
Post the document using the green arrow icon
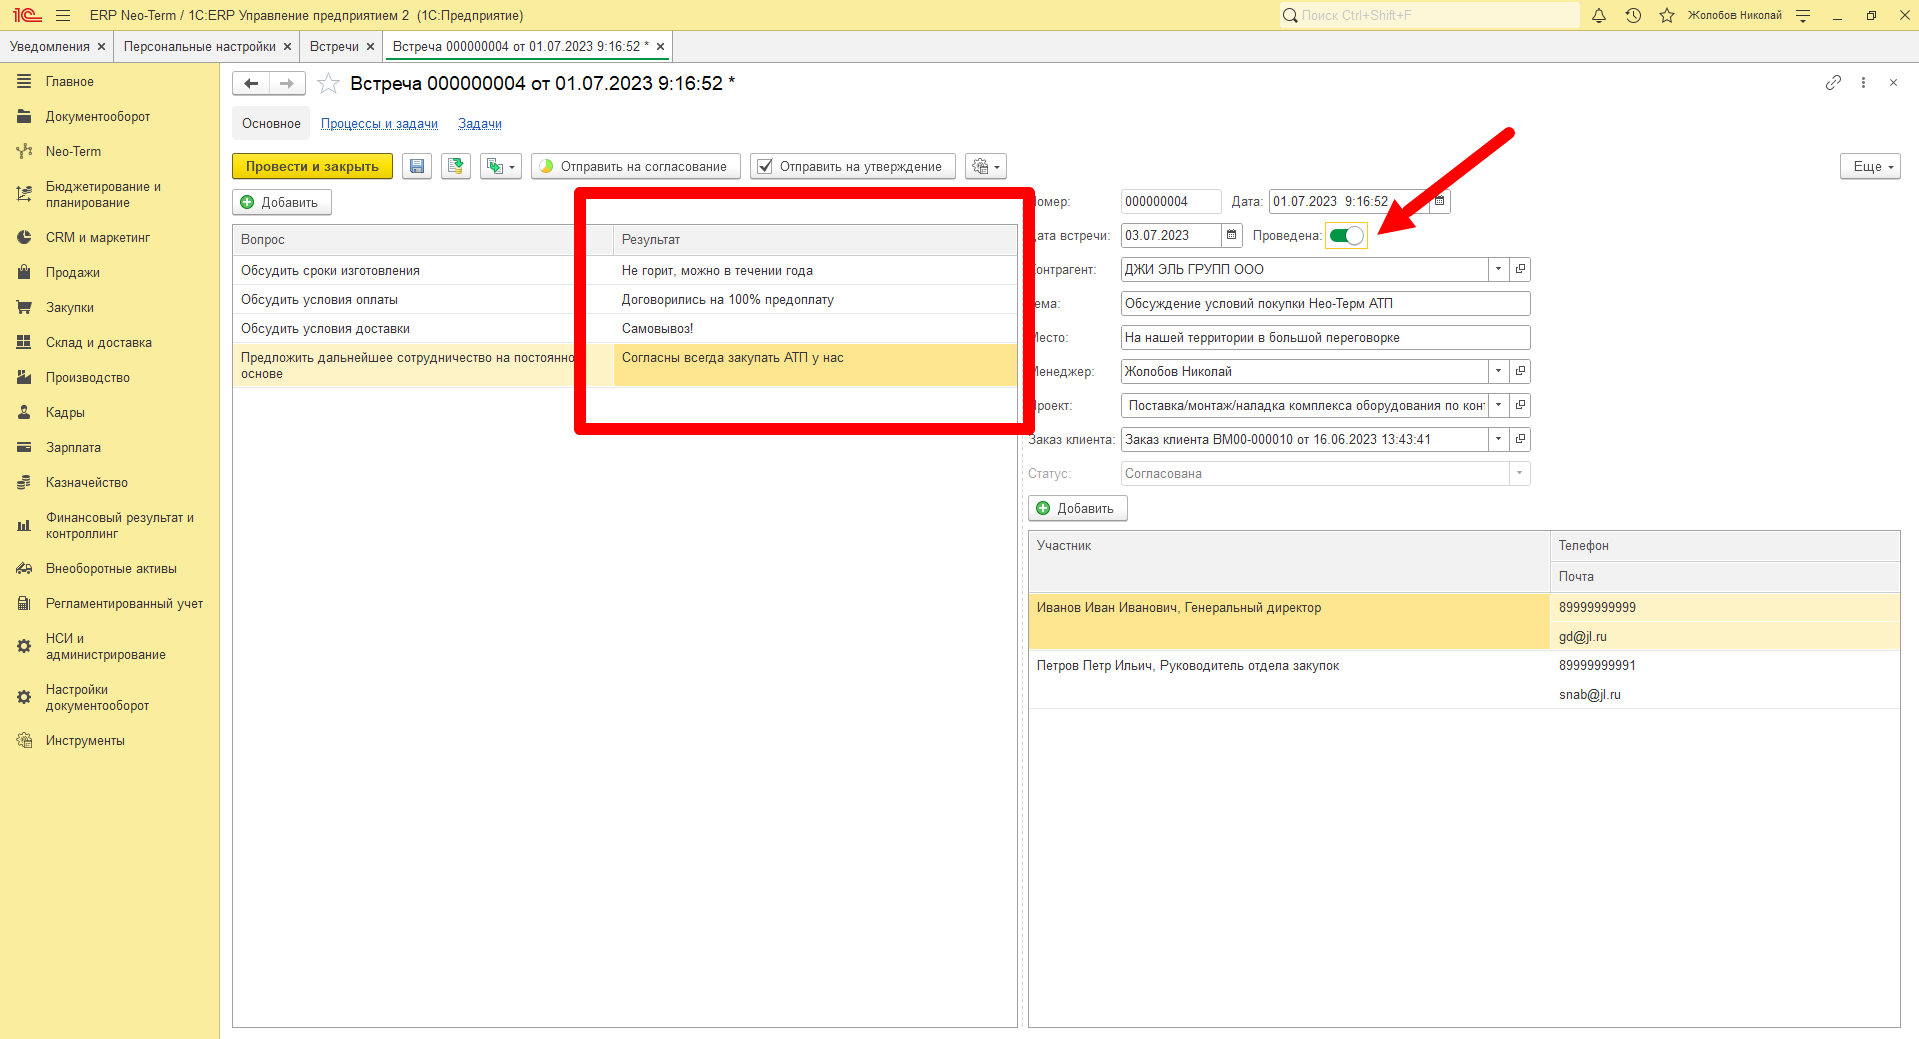(x=456, y=166)
